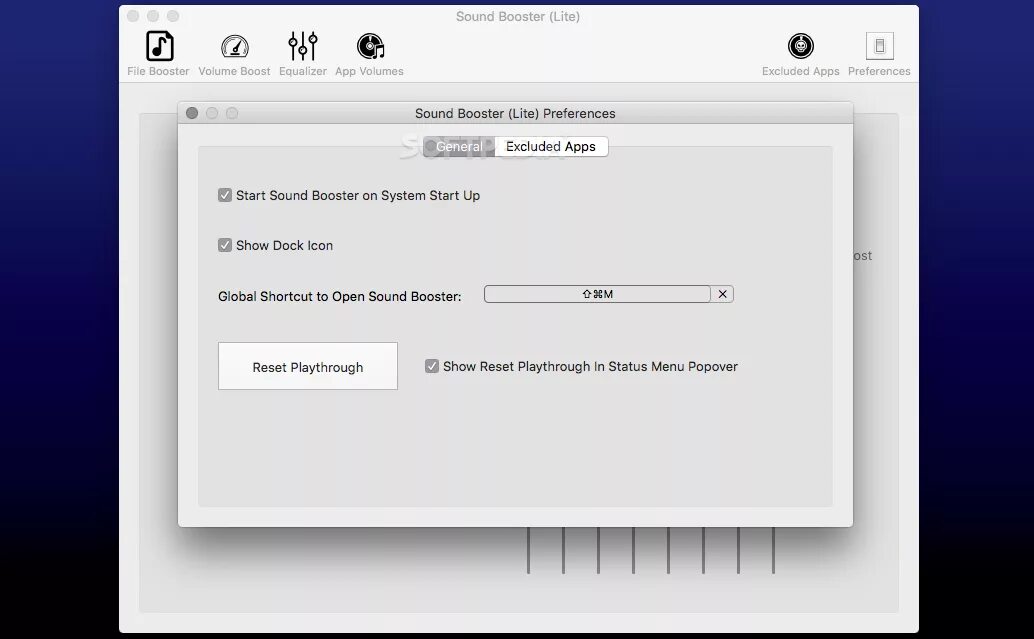Image resolution: width=1034 pixels, height=639 pixels.
Task: Click the Global Shortcut to Open Sound Booster label
Action: point(340,296)
